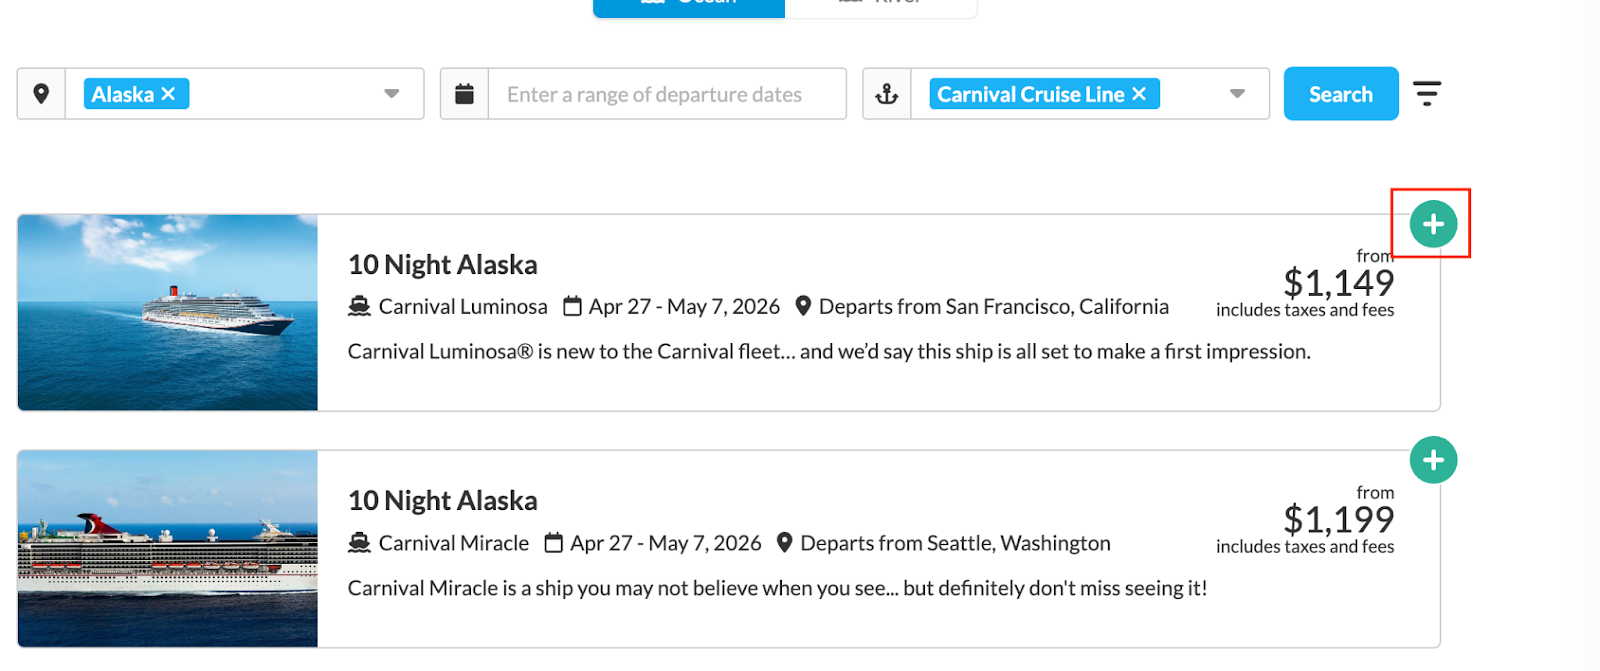
Task: Switch to the blue Ocean tab
Action: [x=689, y=5]
